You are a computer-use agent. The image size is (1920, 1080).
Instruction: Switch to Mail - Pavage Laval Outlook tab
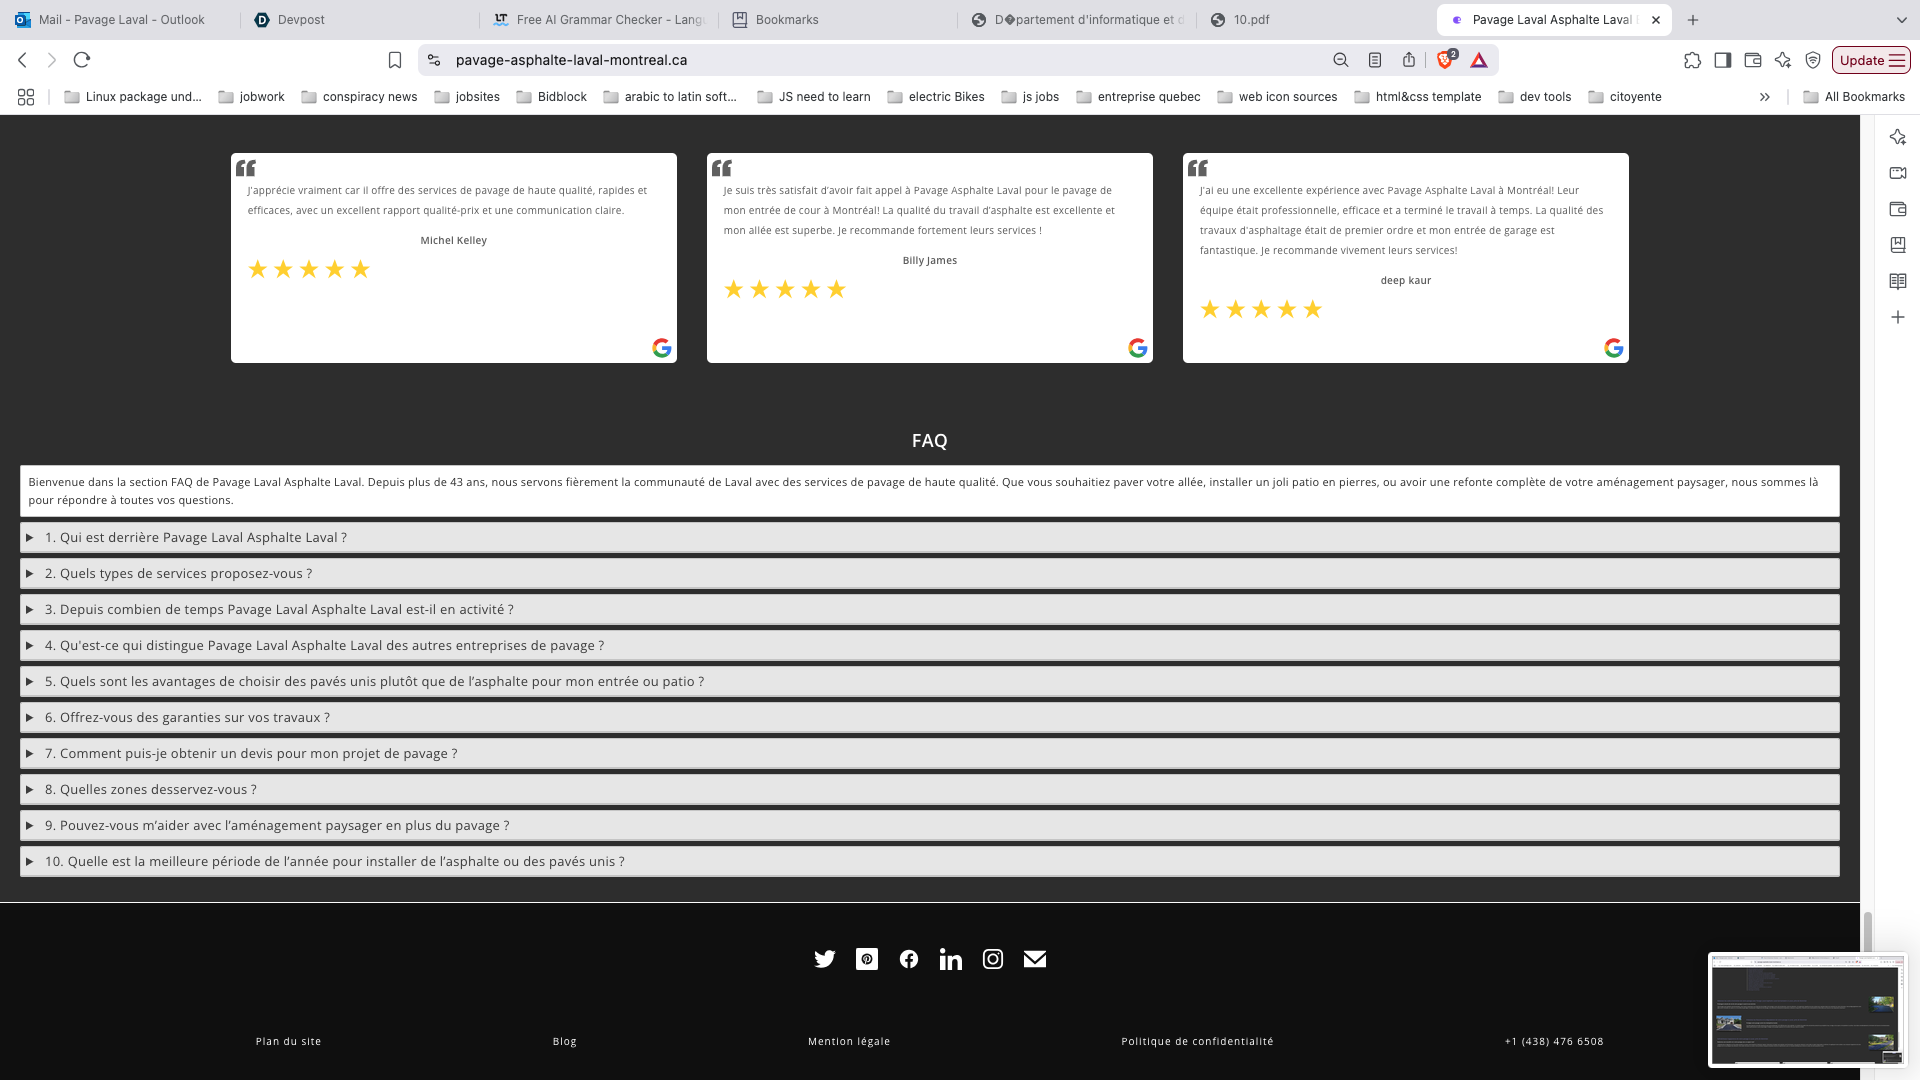click(x=121, y=20)
